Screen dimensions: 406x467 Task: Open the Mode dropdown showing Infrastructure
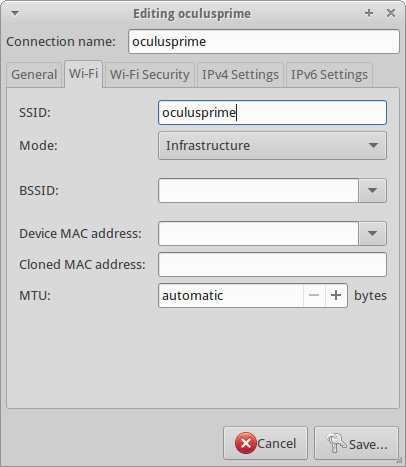(272, 146)
